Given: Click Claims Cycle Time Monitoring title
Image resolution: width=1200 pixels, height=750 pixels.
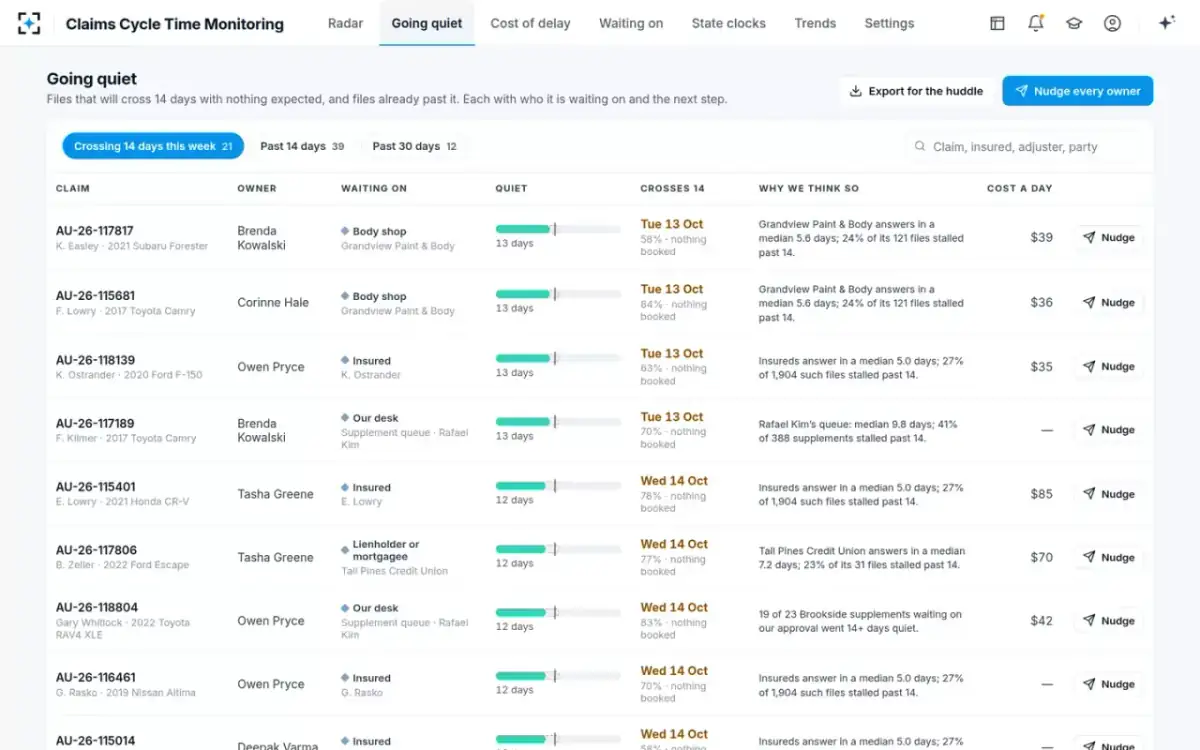Looking at the screenshot, I should click(x=174, y=24).
